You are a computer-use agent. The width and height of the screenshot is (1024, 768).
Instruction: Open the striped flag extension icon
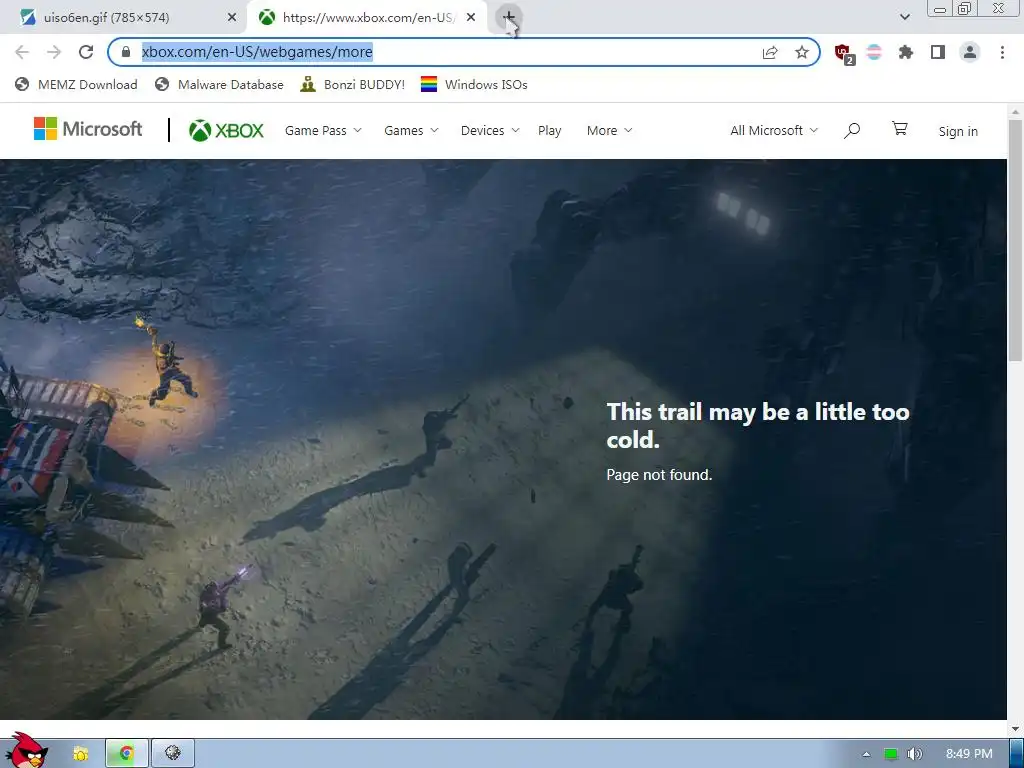point(874,52)
